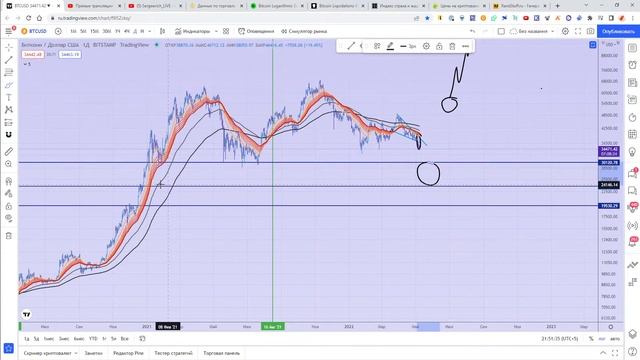640x360 pixels.
Task: Open the Без названия layout dropdown
Action: (532, 31)
